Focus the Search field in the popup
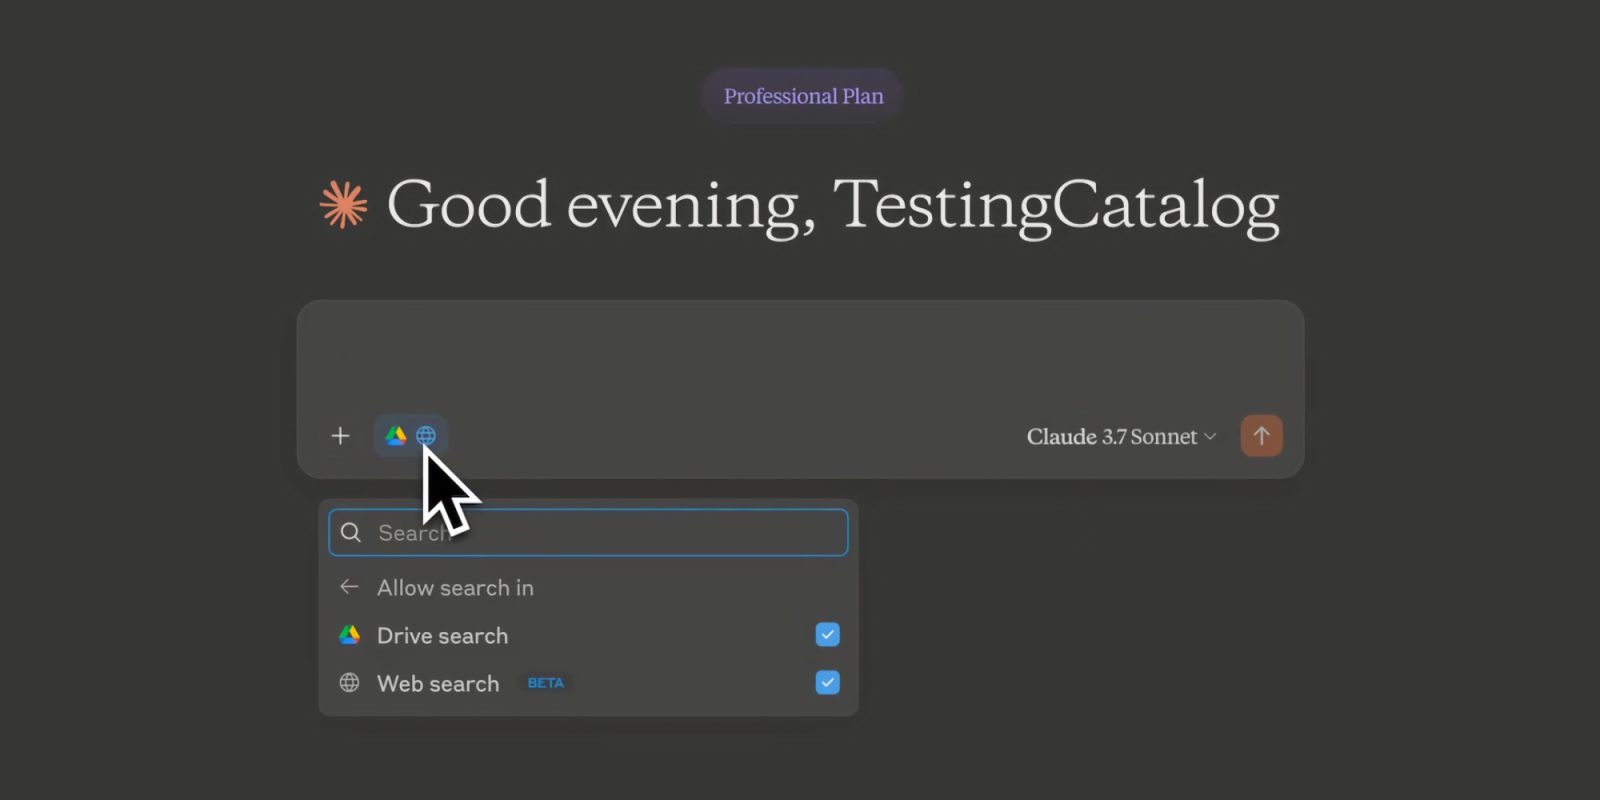This screenshot has width=1600, height=800. point(620,533)
